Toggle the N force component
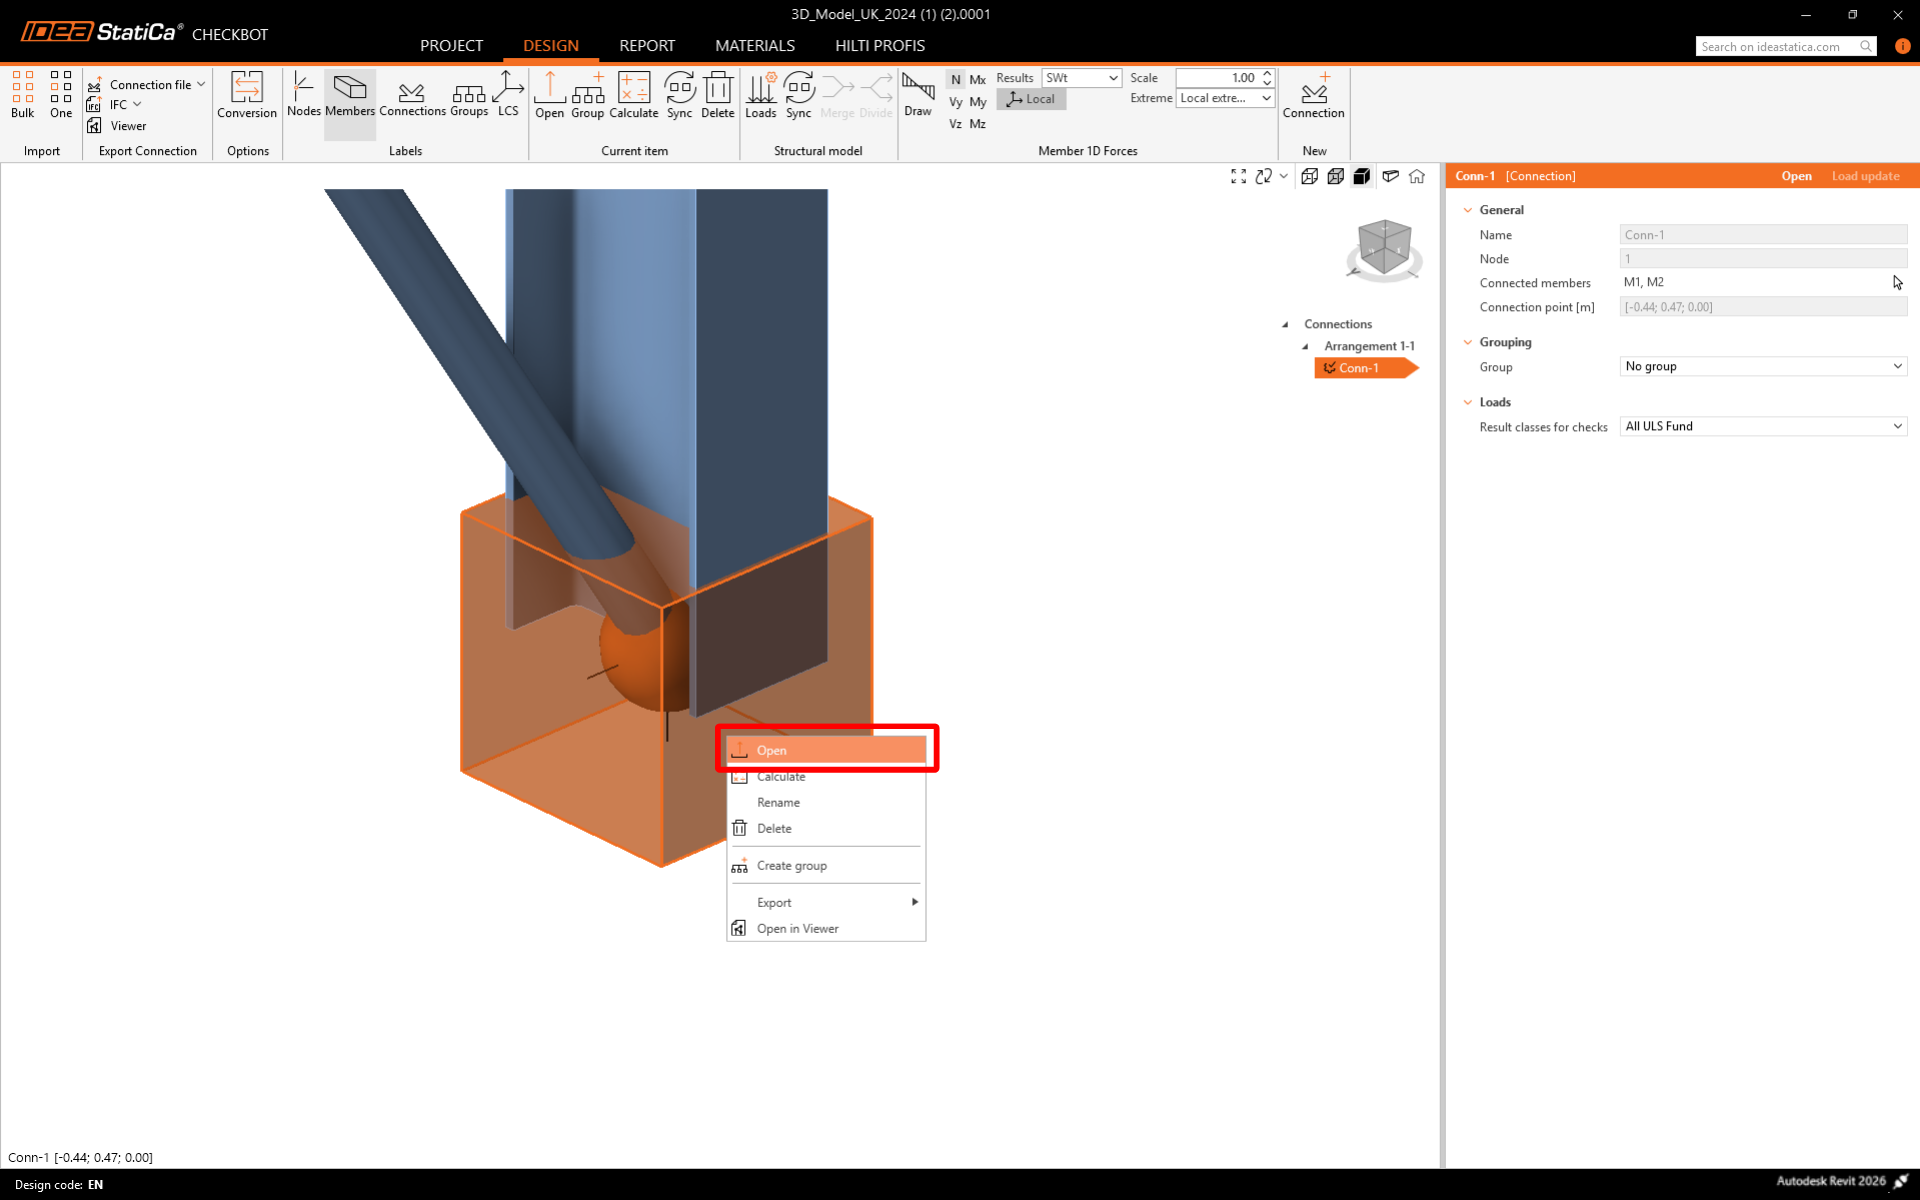The width and height of the screenshot is (1920, 1200). 955,79
